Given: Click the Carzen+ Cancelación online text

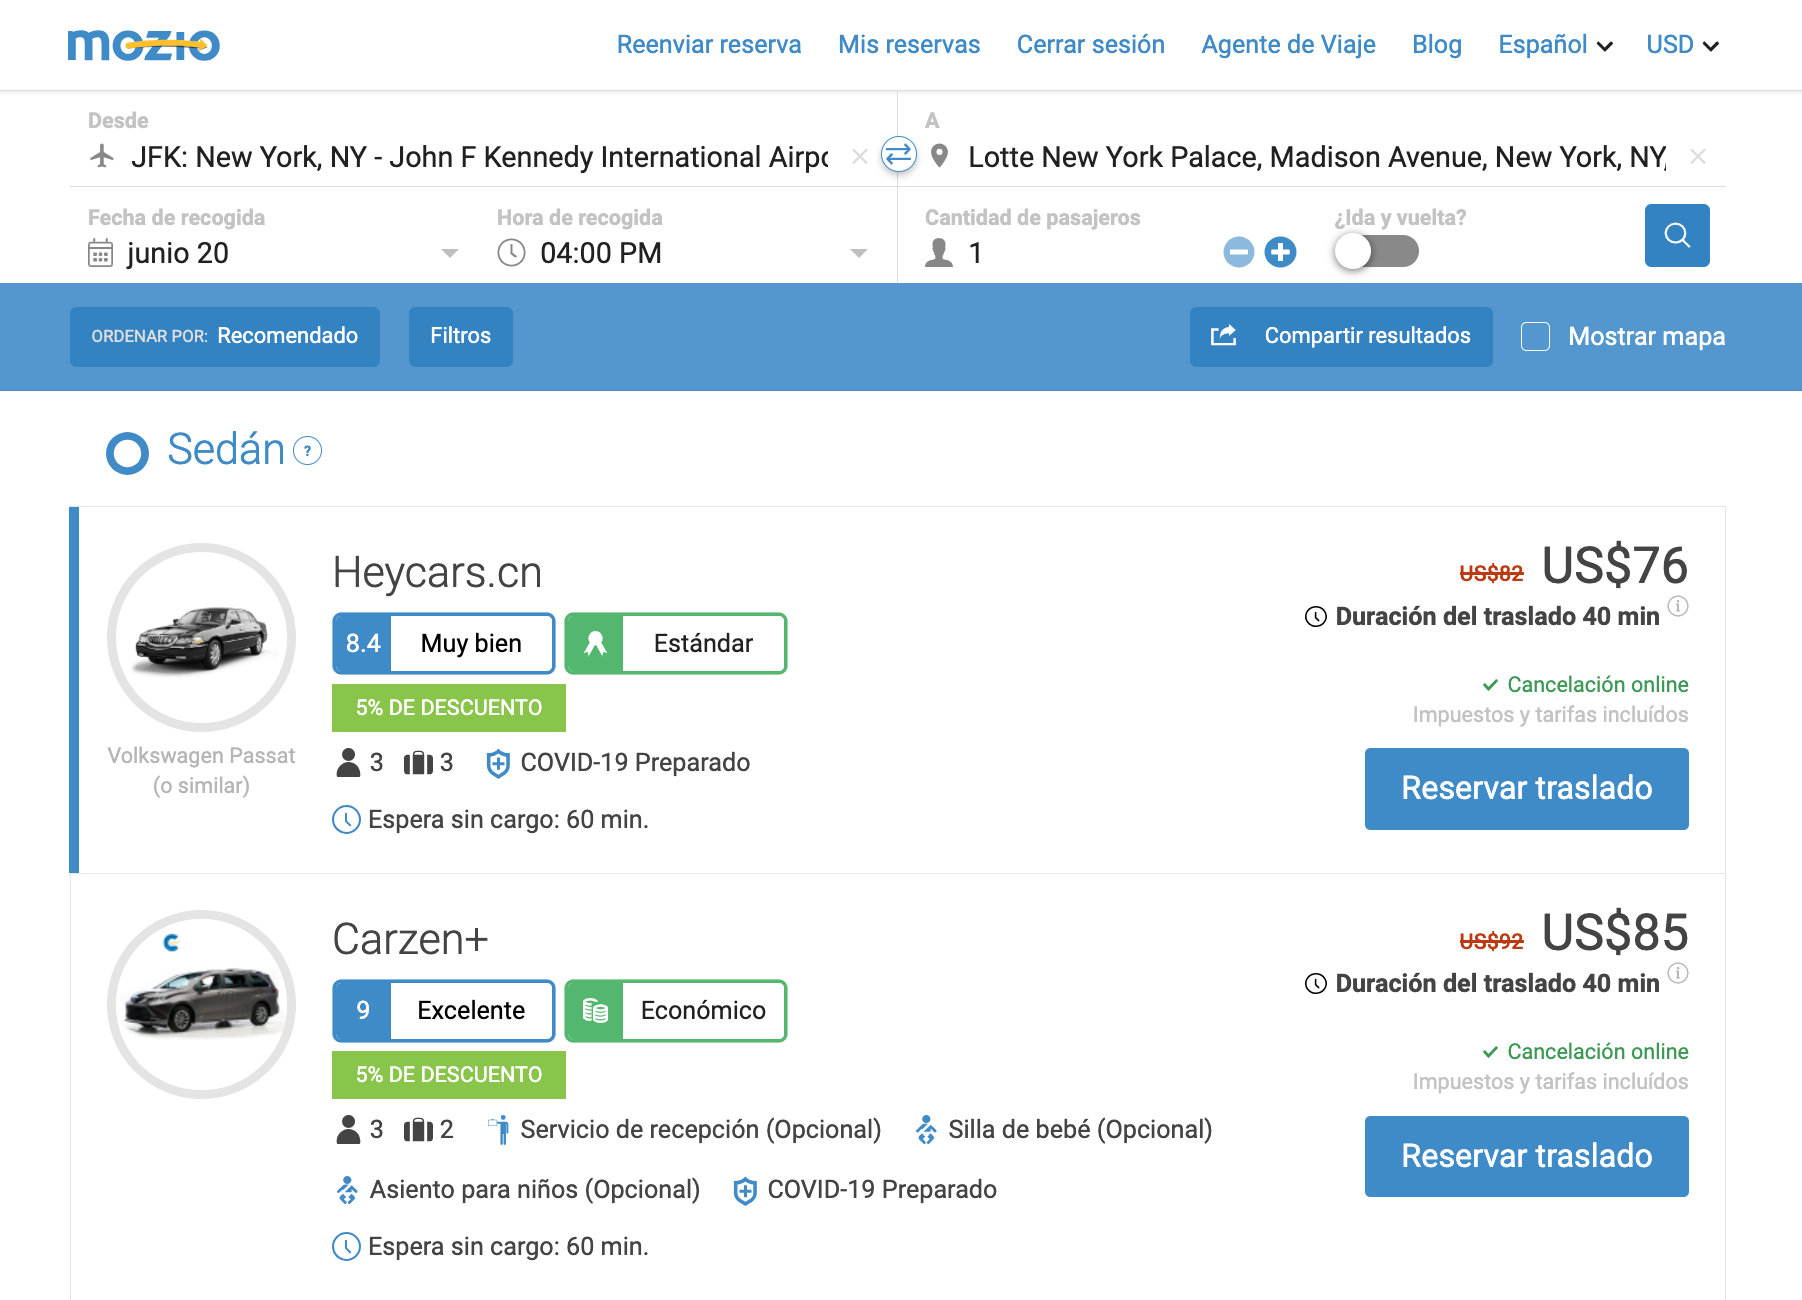Looking at the screenshot, I should 1597,1052.
